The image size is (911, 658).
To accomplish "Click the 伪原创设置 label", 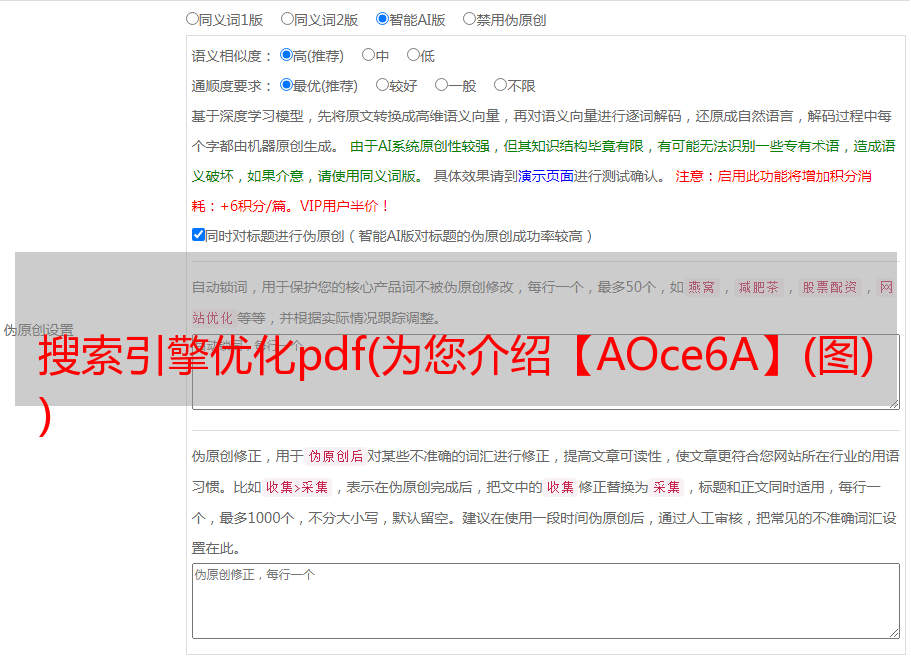I will (38, 330).
